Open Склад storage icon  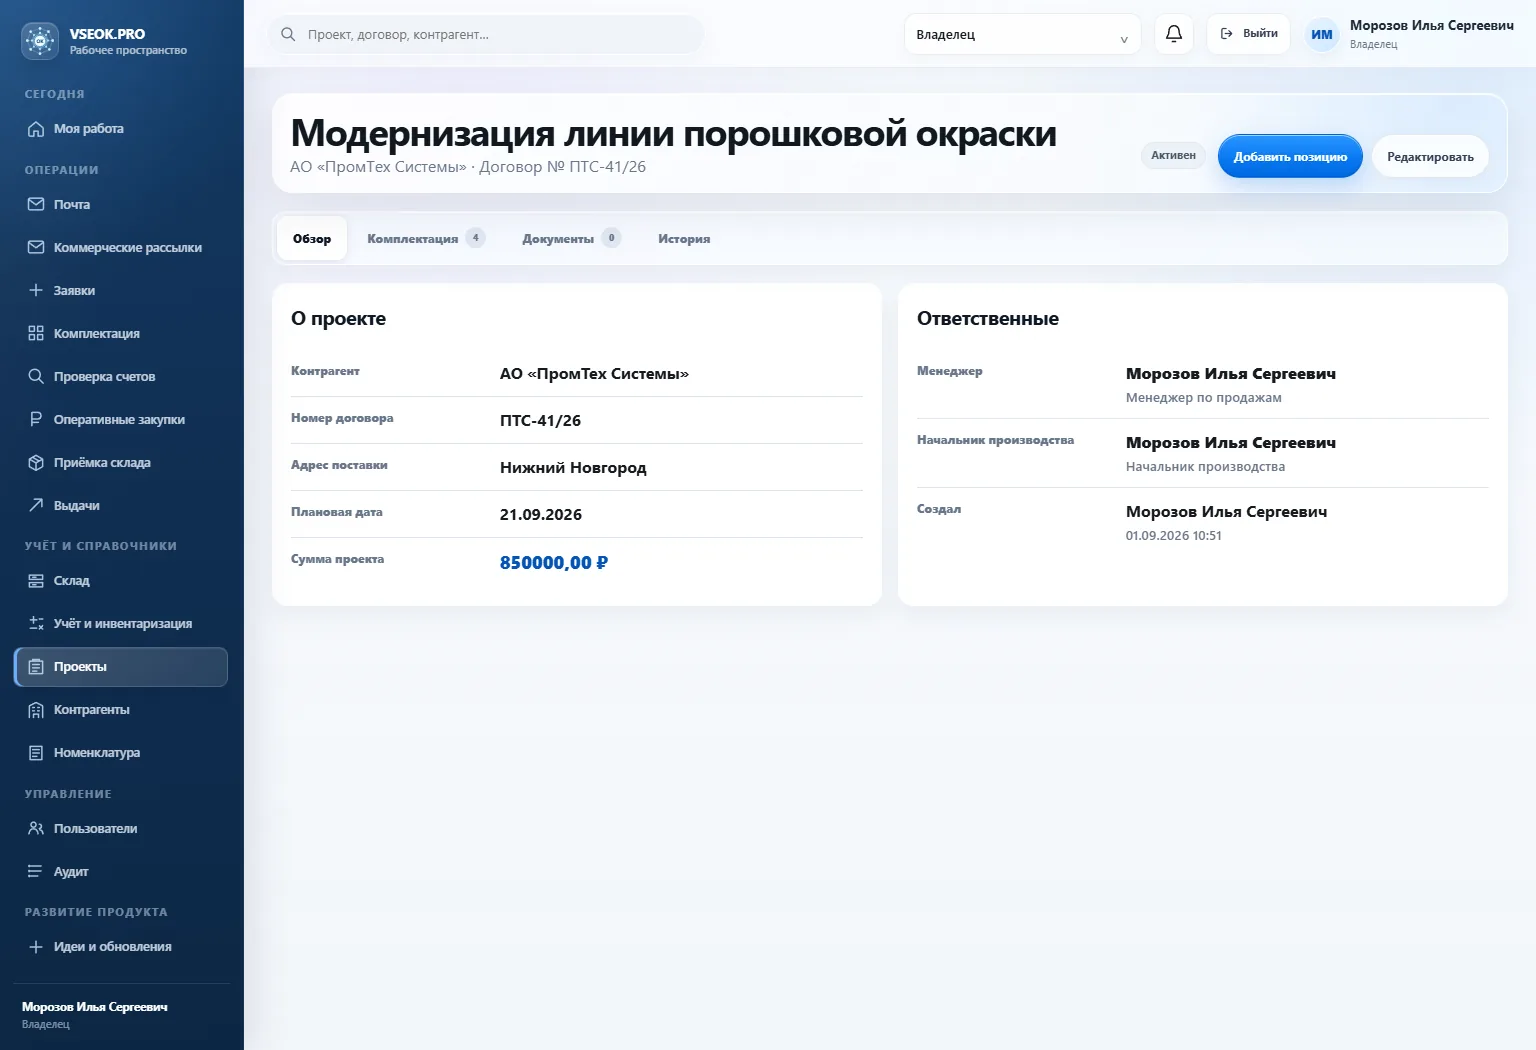tap(36, 580)
